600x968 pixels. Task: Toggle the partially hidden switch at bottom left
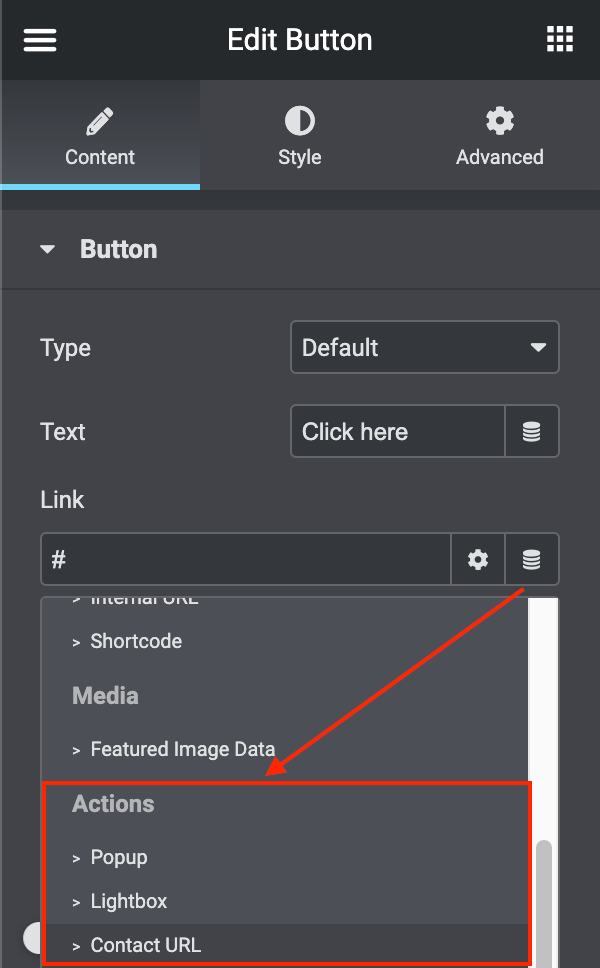click(32, 938)
